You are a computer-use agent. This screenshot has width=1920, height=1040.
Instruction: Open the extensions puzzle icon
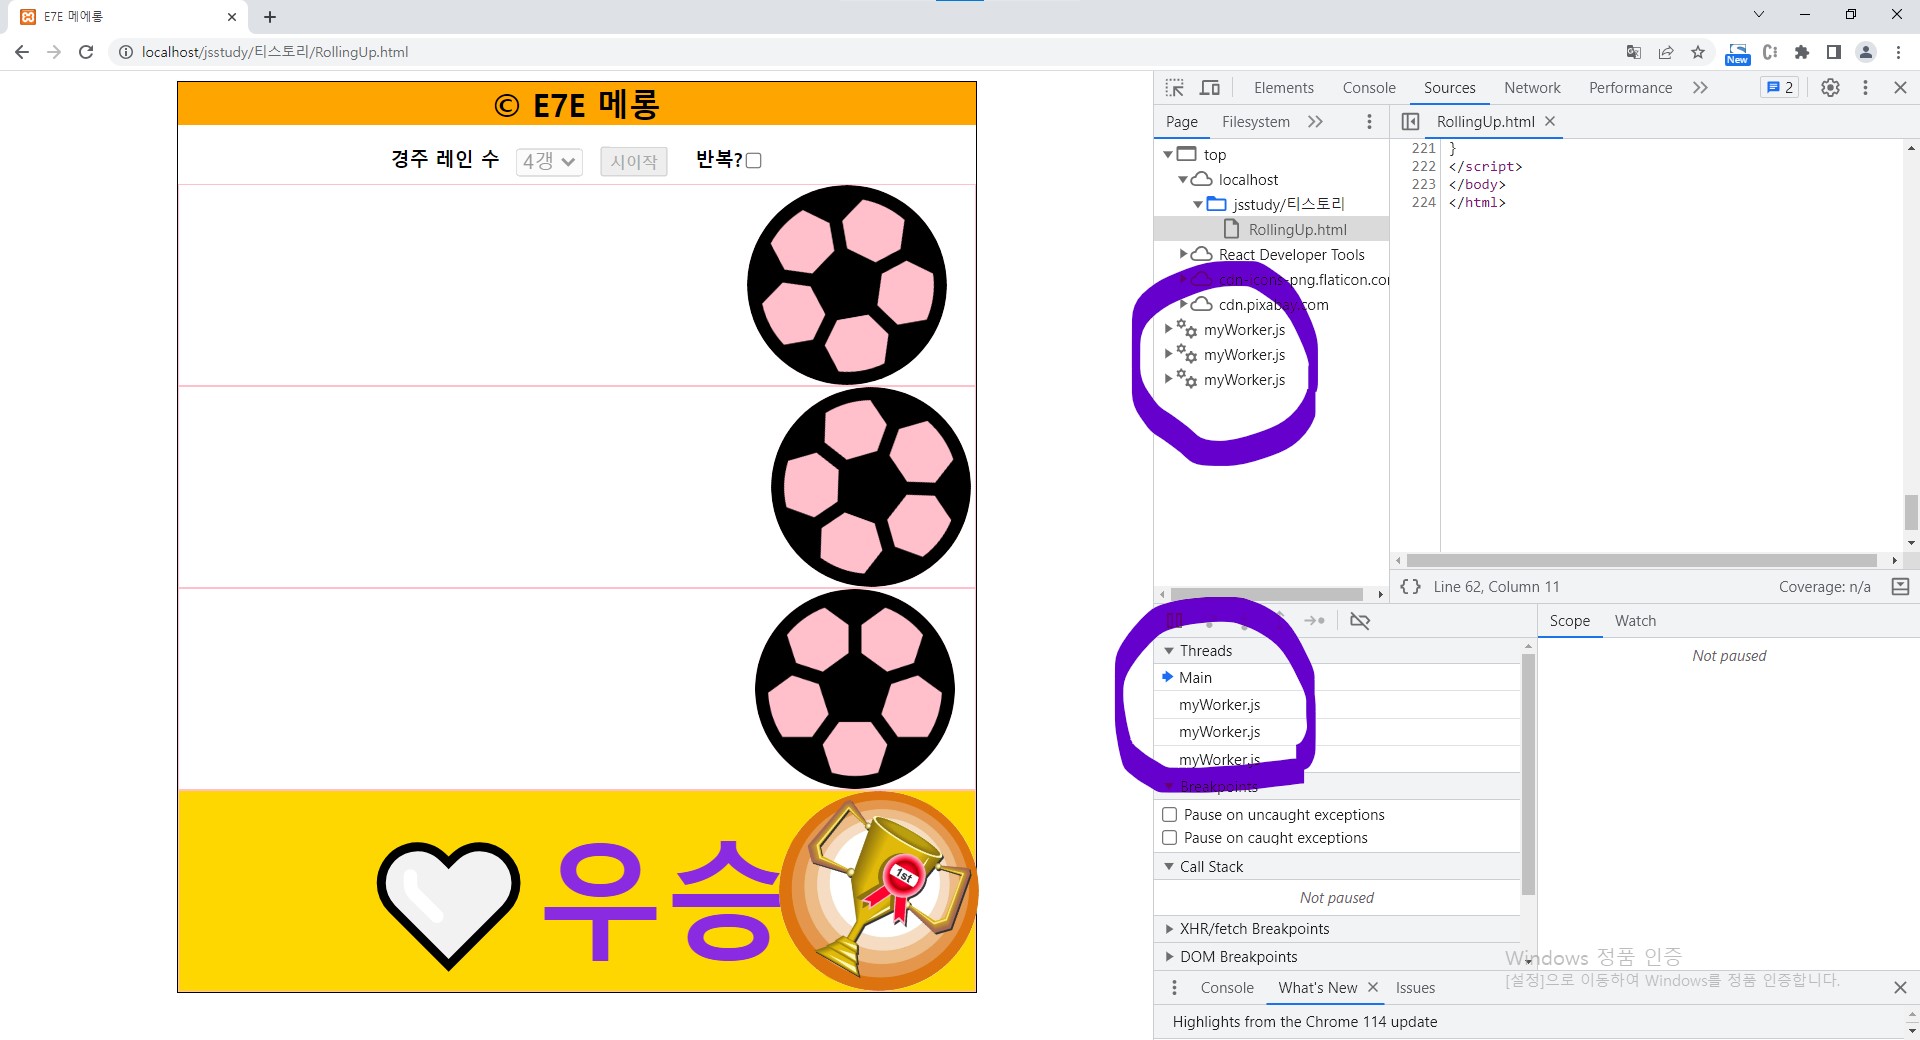(1802, 52)
